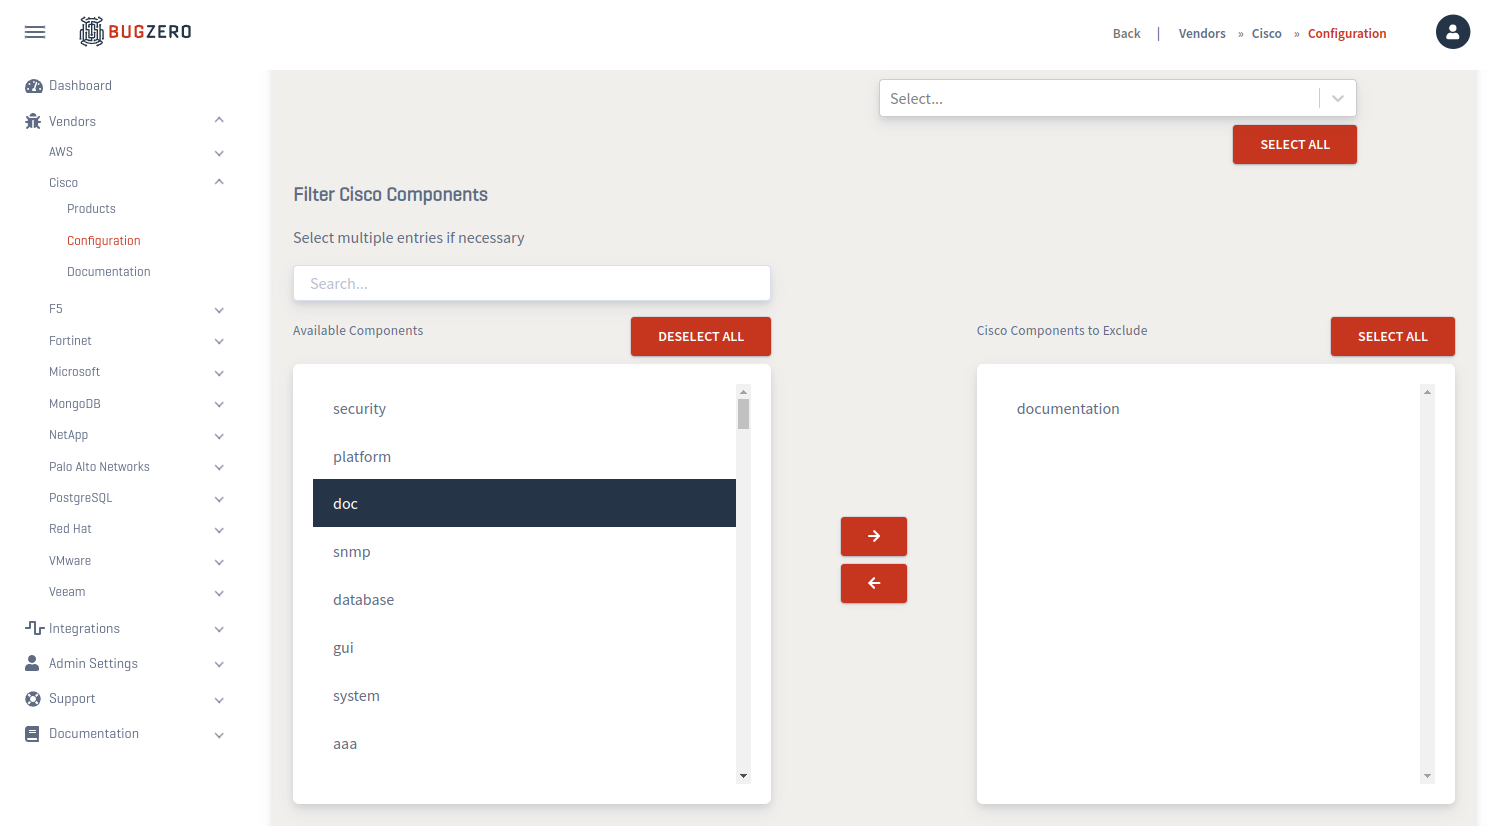Expand the NetApp vendor chevron
The height and width of the screenshot is (826, 1488).
[219, 436]
